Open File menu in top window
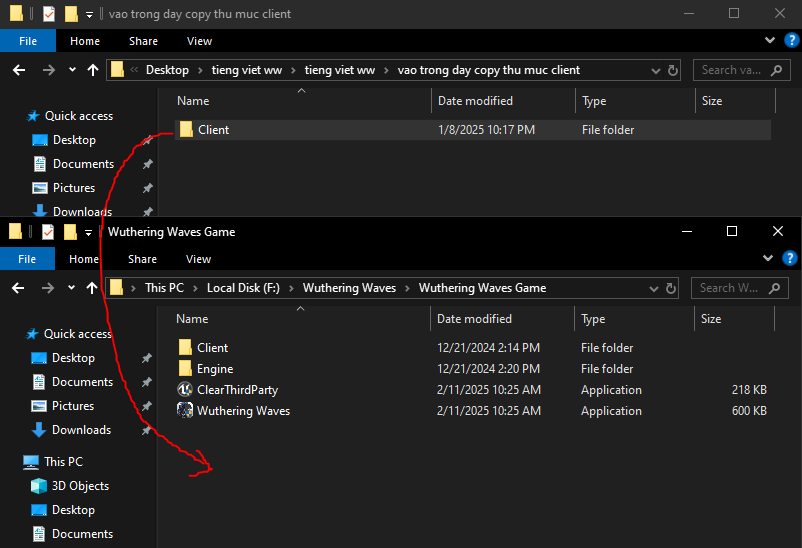 point(28,41)
